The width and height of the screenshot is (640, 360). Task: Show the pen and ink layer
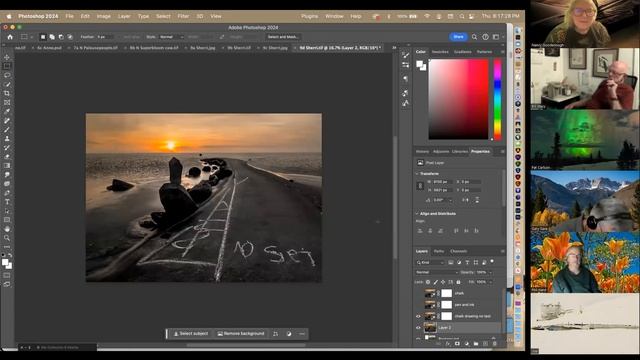[418, 304]
